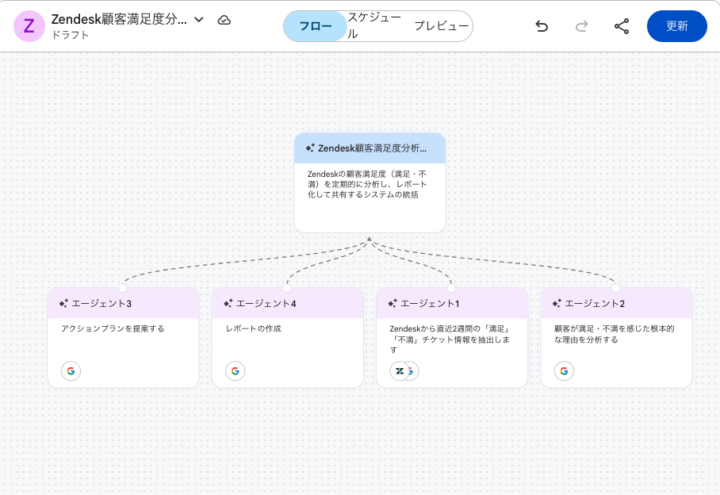Expand the dropdown arrow beside the flow title
This screenshot has width=720, height=495.
[x=199, y=20]
